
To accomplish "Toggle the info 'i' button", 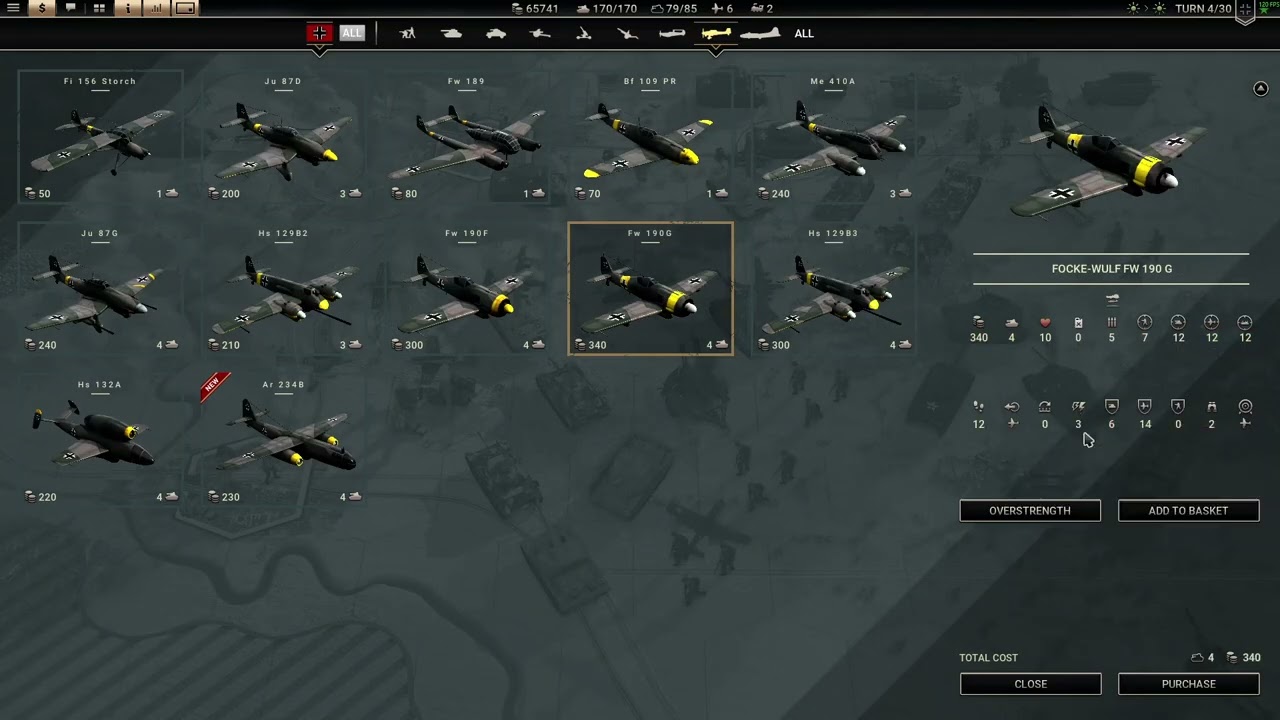I will tap(128, 8).
